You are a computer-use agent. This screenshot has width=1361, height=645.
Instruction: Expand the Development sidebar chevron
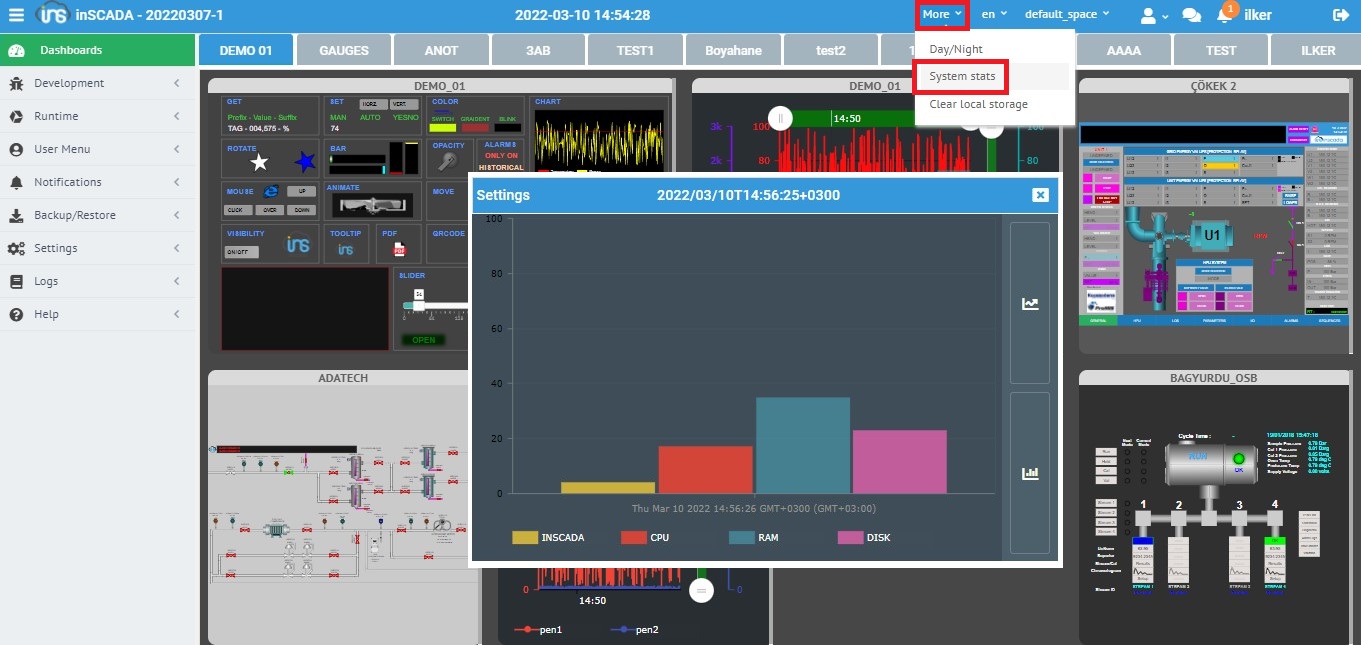177,83
